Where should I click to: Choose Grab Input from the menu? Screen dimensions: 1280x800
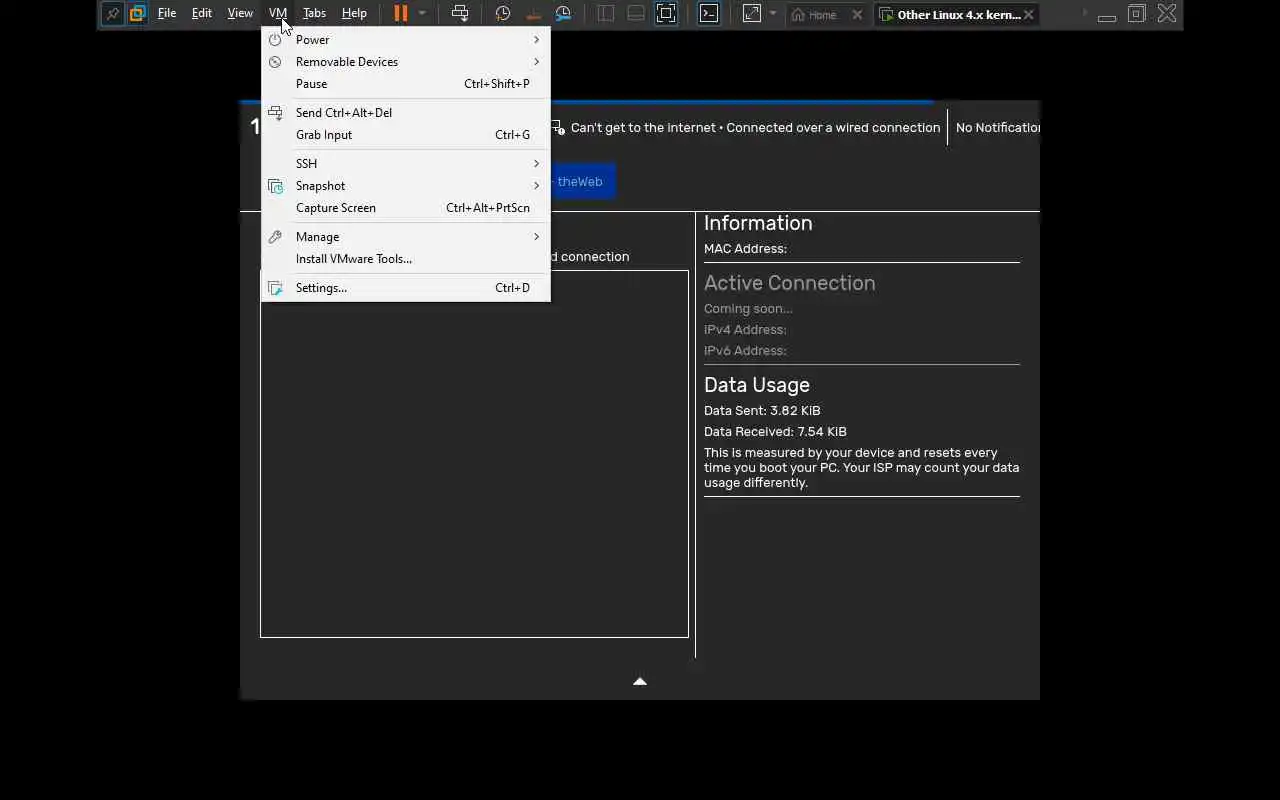(405, 135)
